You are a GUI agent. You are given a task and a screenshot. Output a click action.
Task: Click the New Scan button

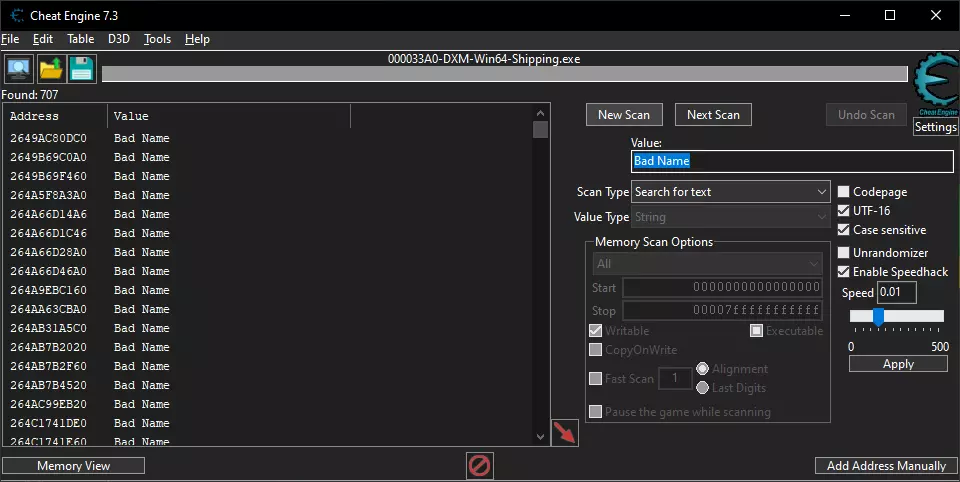click(x=624, y=115)
